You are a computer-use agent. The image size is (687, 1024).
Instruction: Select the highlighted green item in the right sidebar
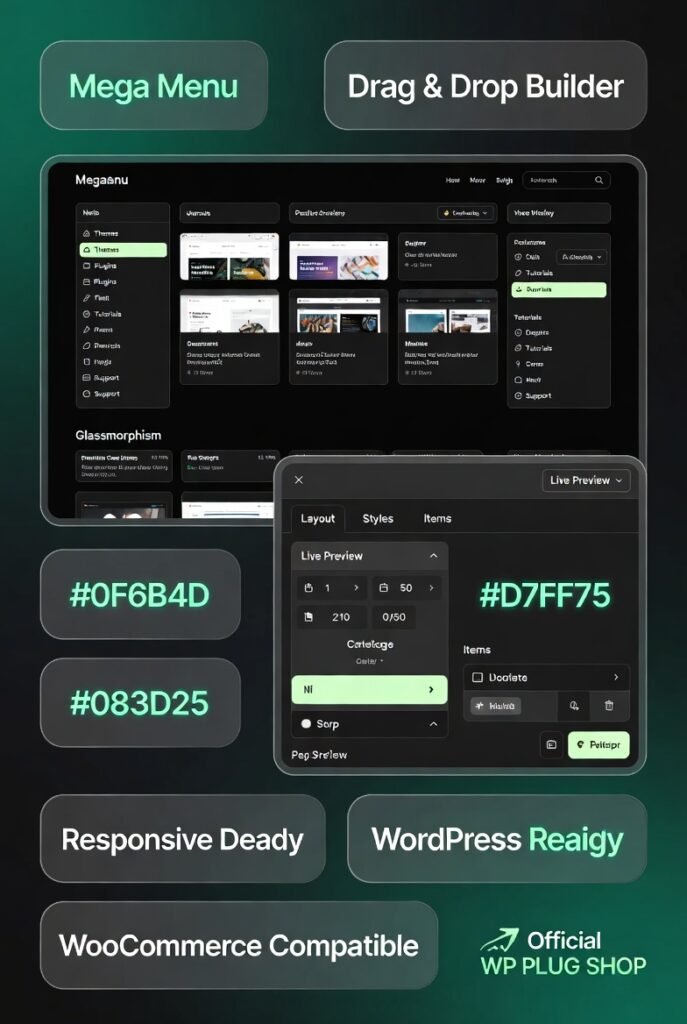click(559, 289)
